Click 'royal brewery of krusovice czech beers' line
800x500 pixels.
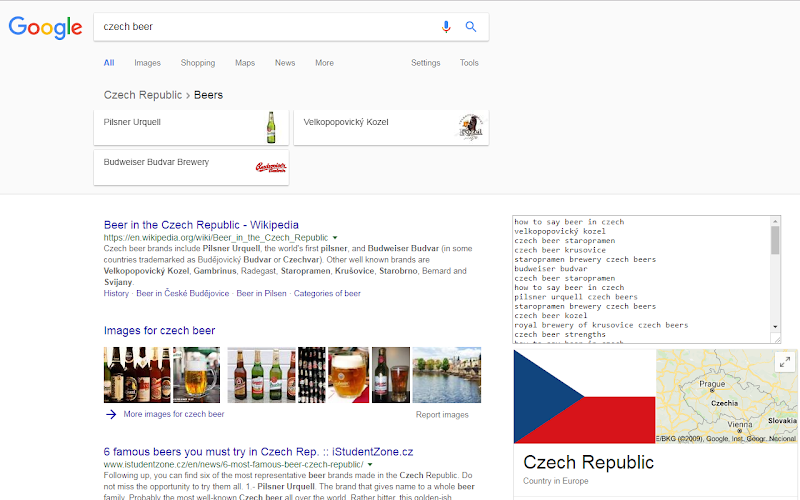(x=601, y=325)
